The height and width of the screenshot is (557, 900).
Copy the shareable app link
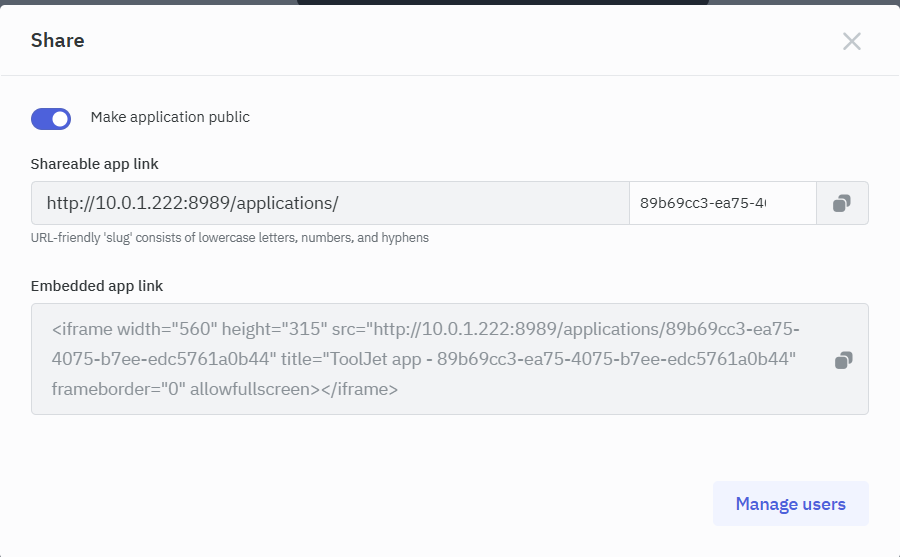(842, 203)
